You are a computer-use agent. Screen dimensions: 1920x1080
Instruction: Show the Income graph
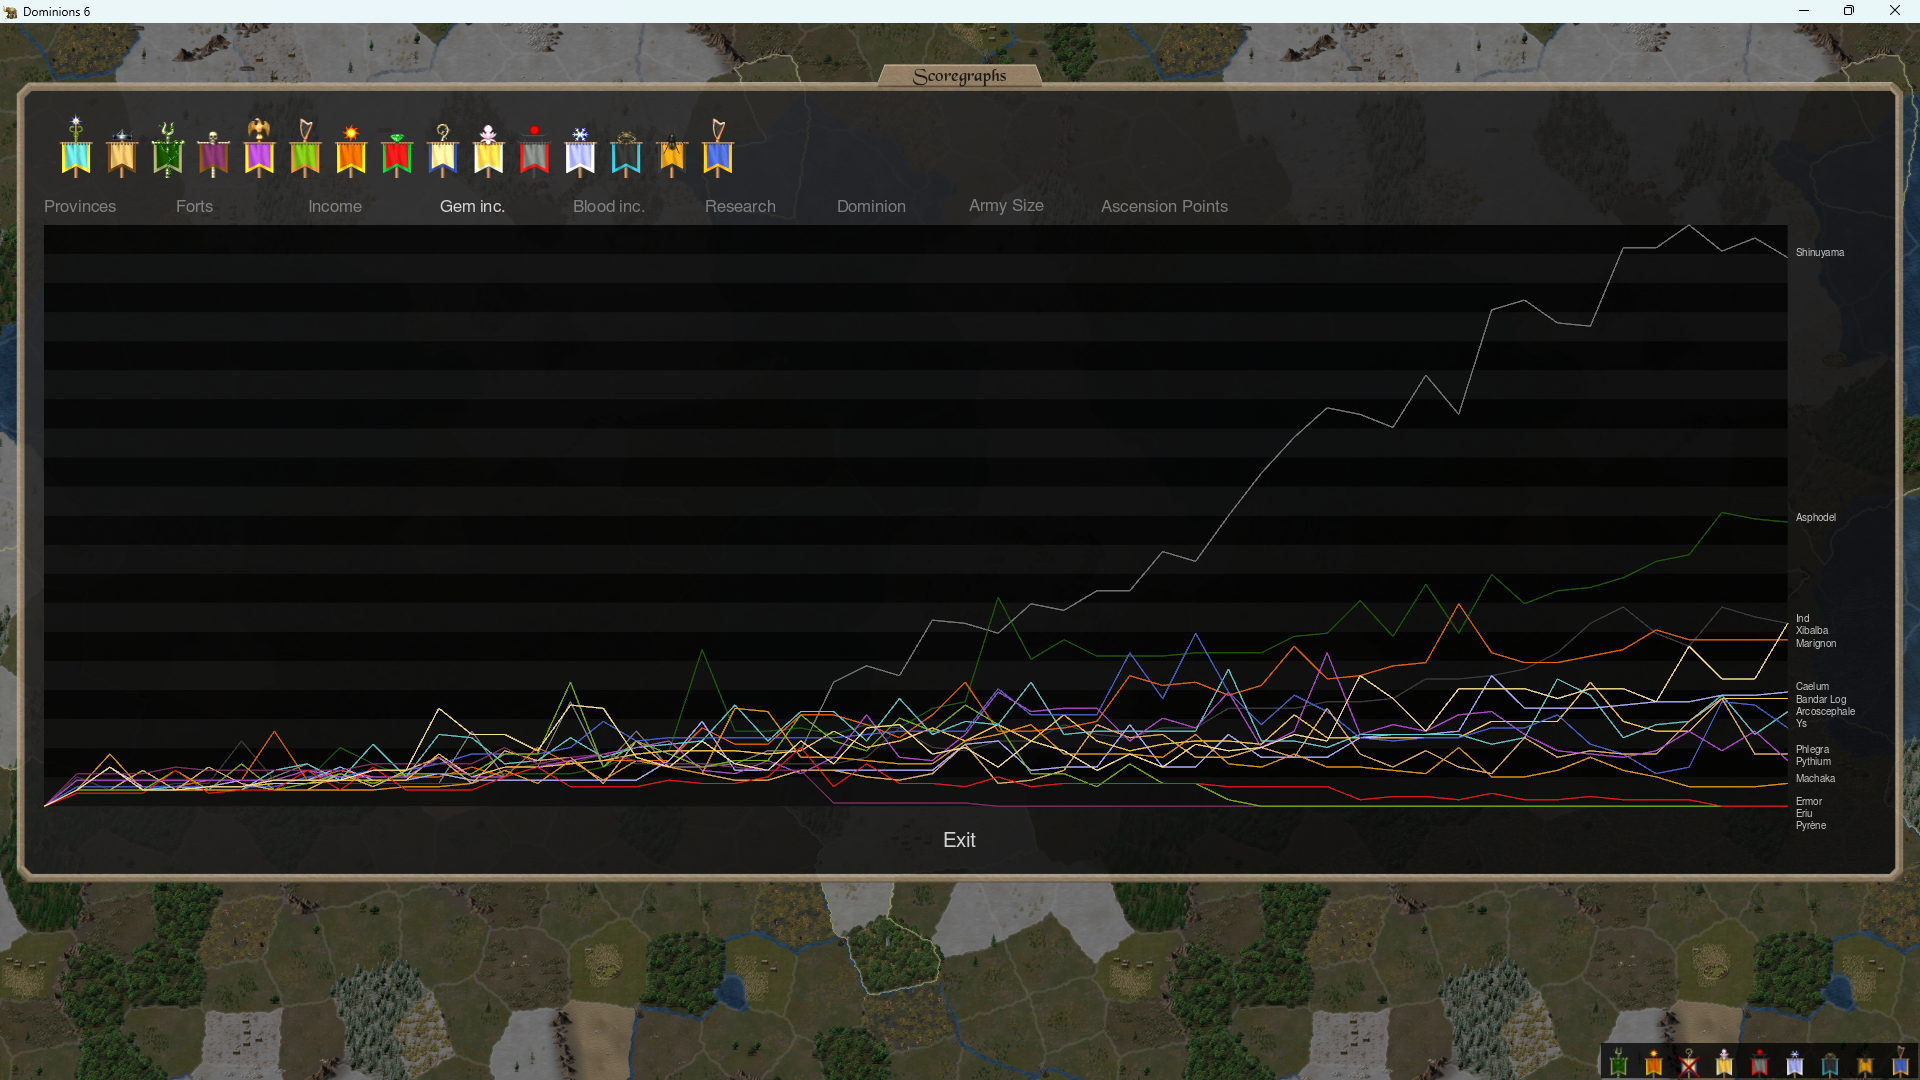coord(335,206)
